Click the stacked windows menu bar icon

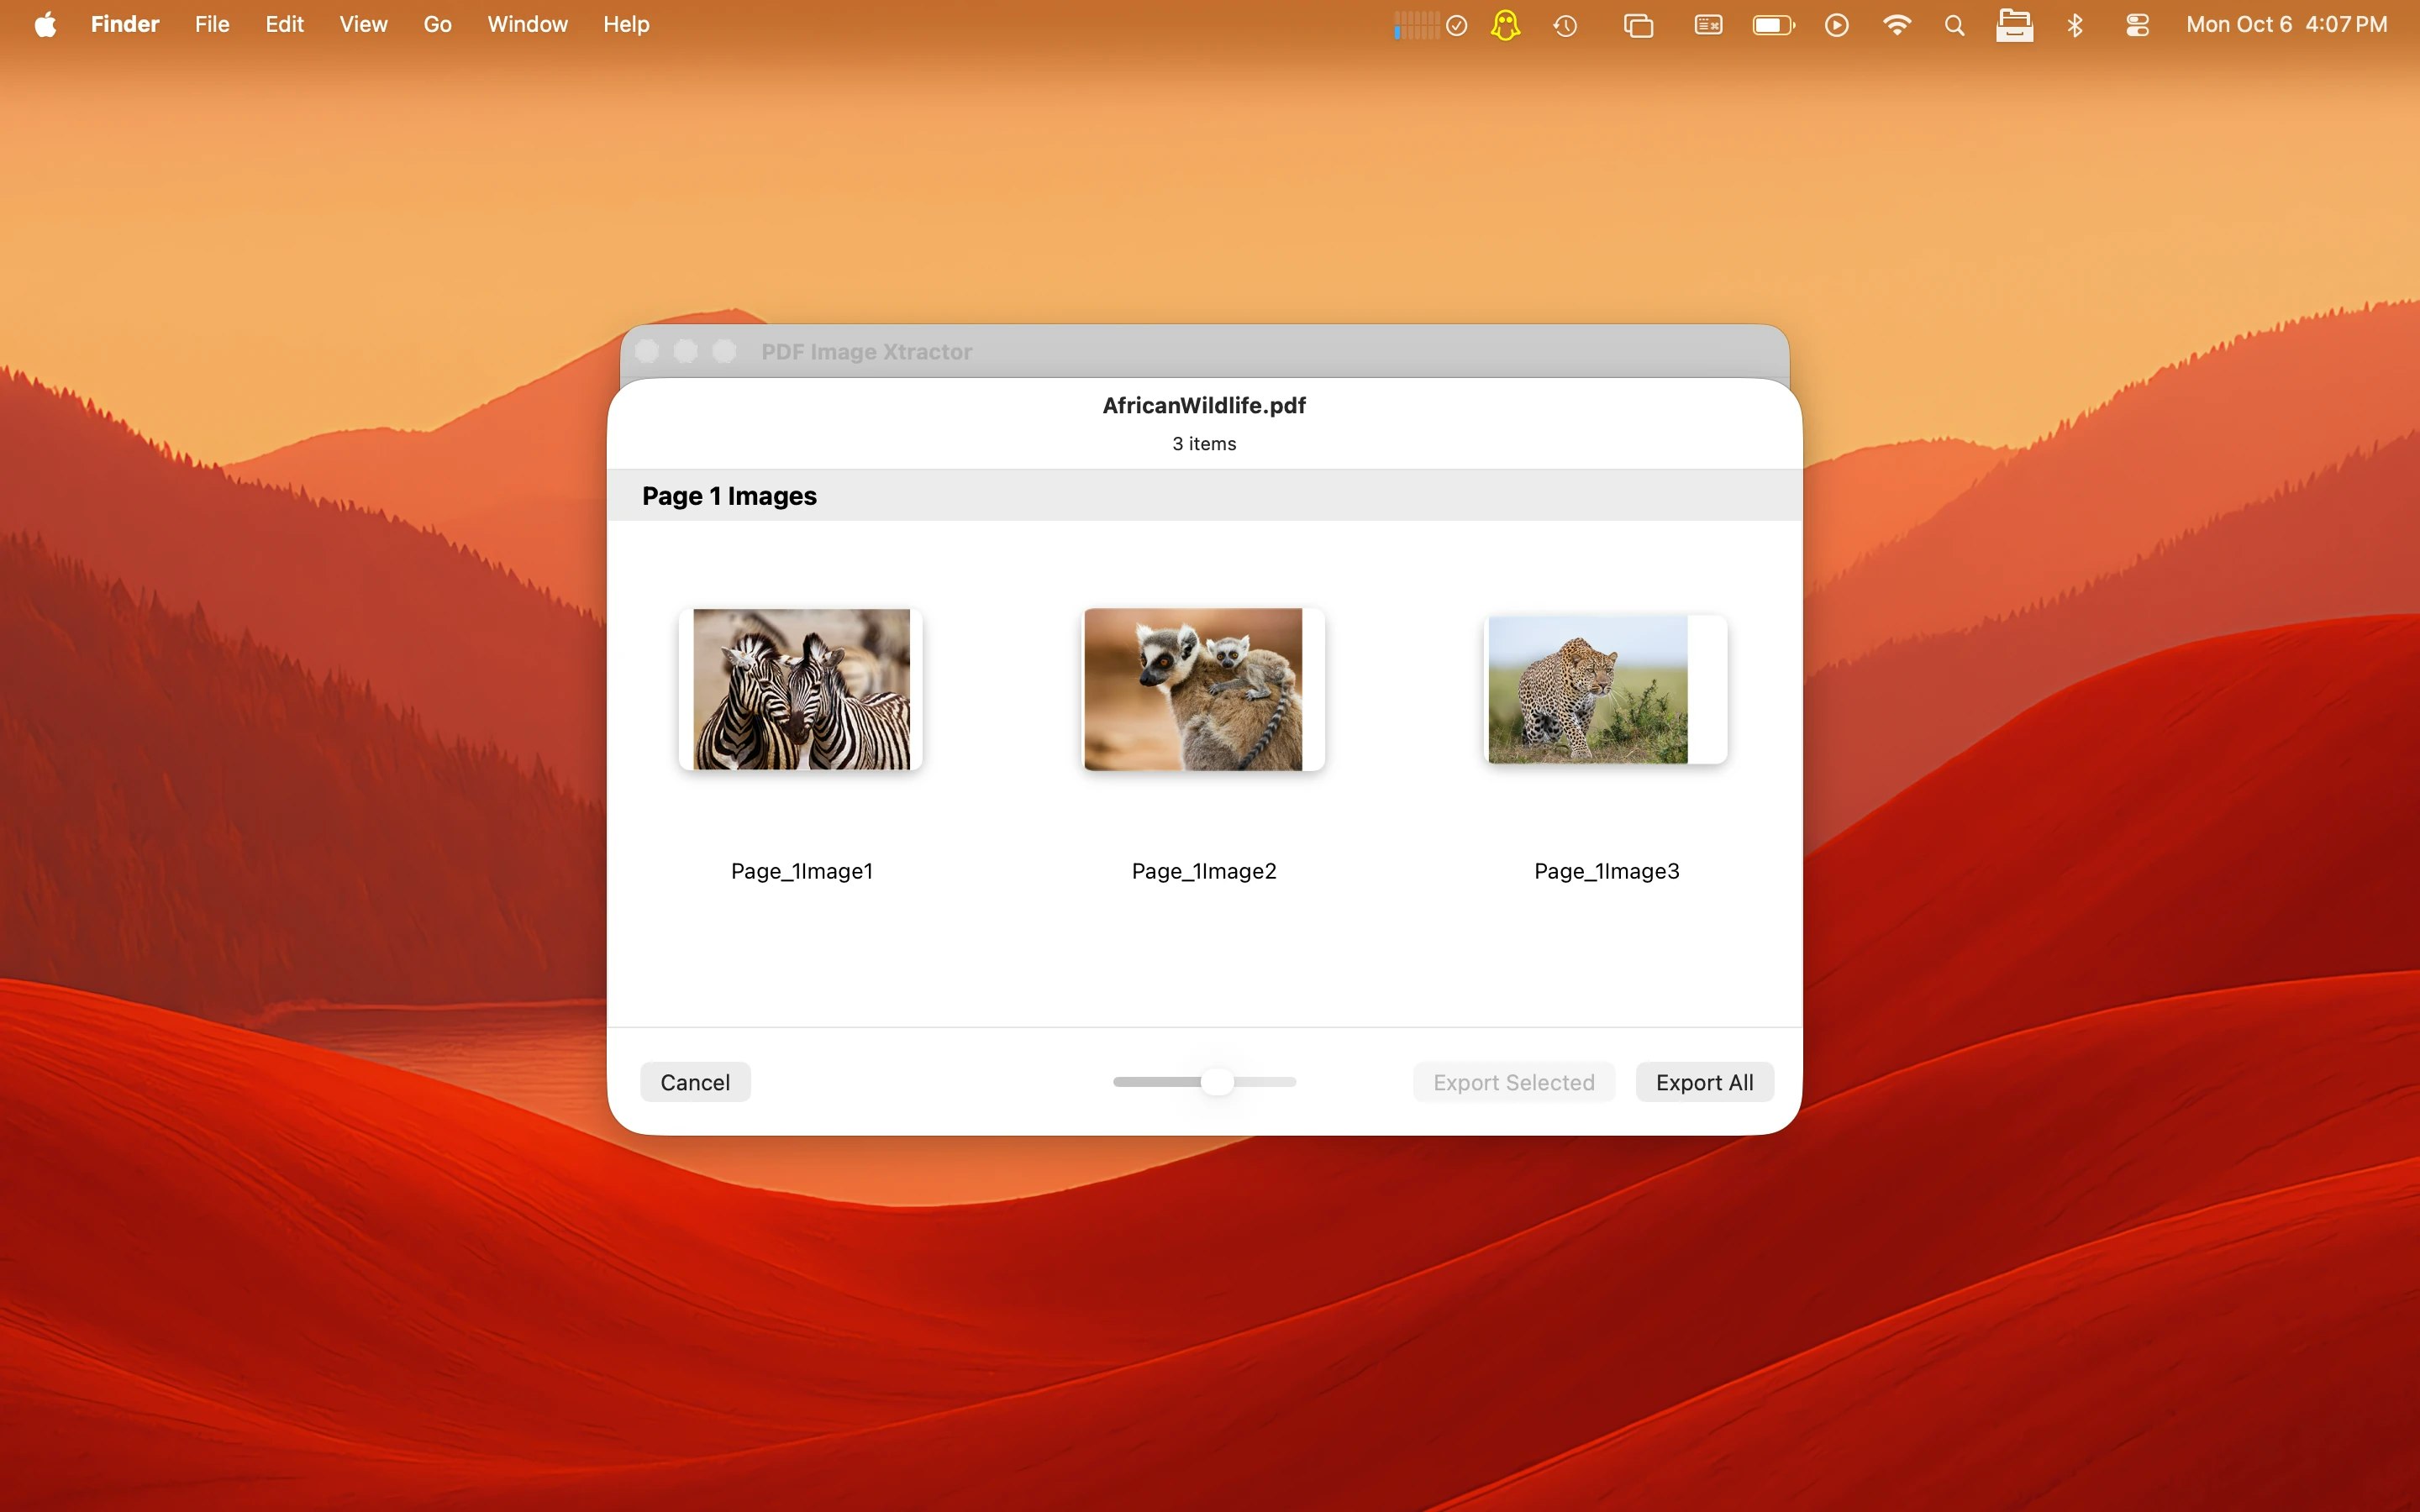click(x=1638, y=25)
